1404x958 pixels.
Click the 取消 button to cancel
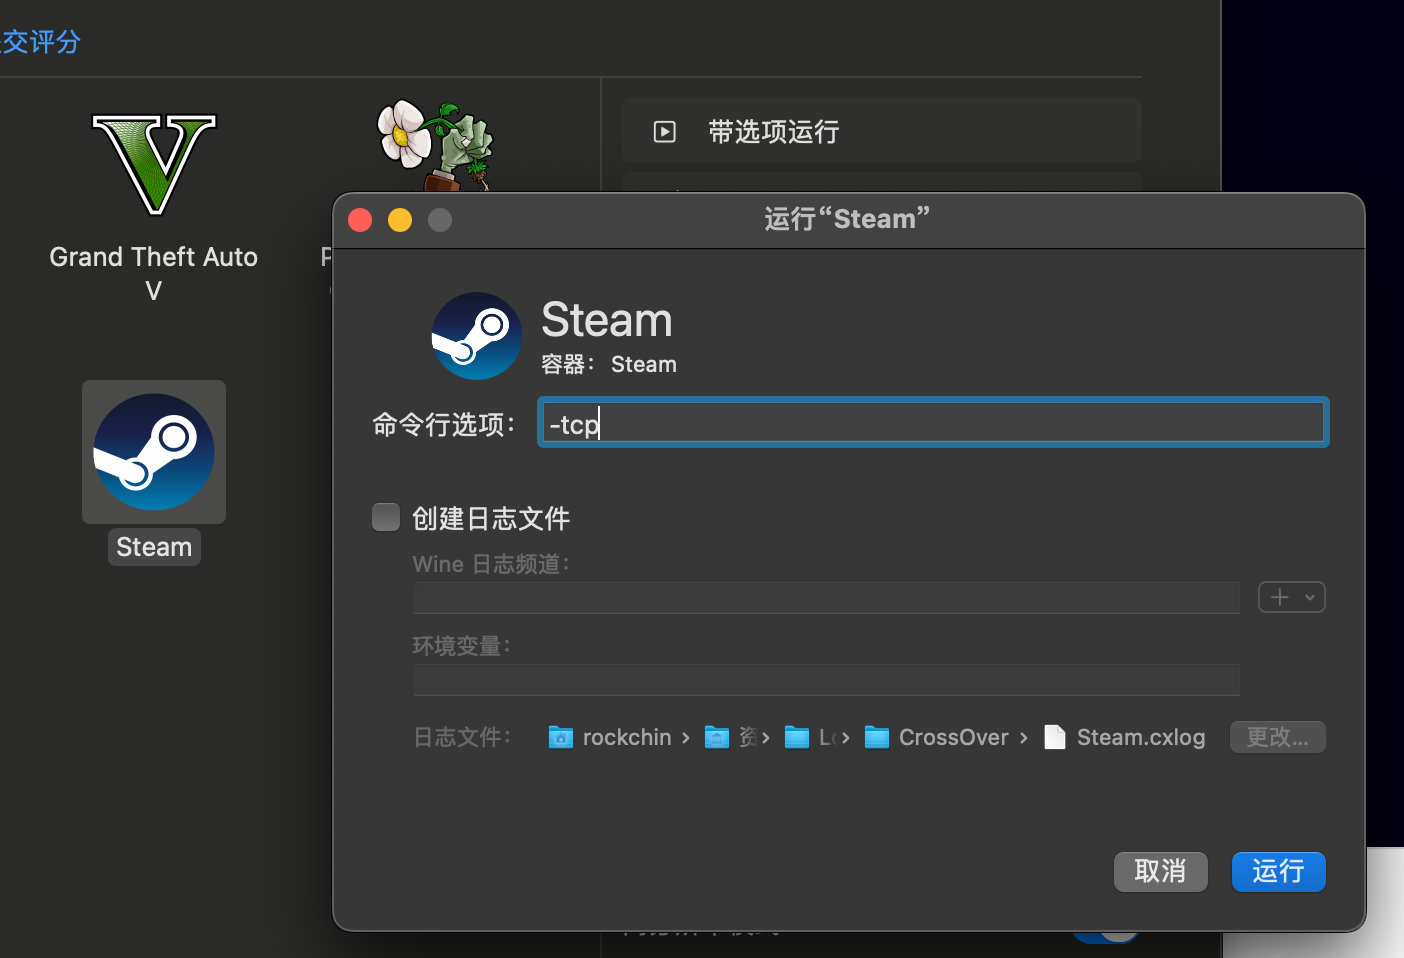point(1160,871)
